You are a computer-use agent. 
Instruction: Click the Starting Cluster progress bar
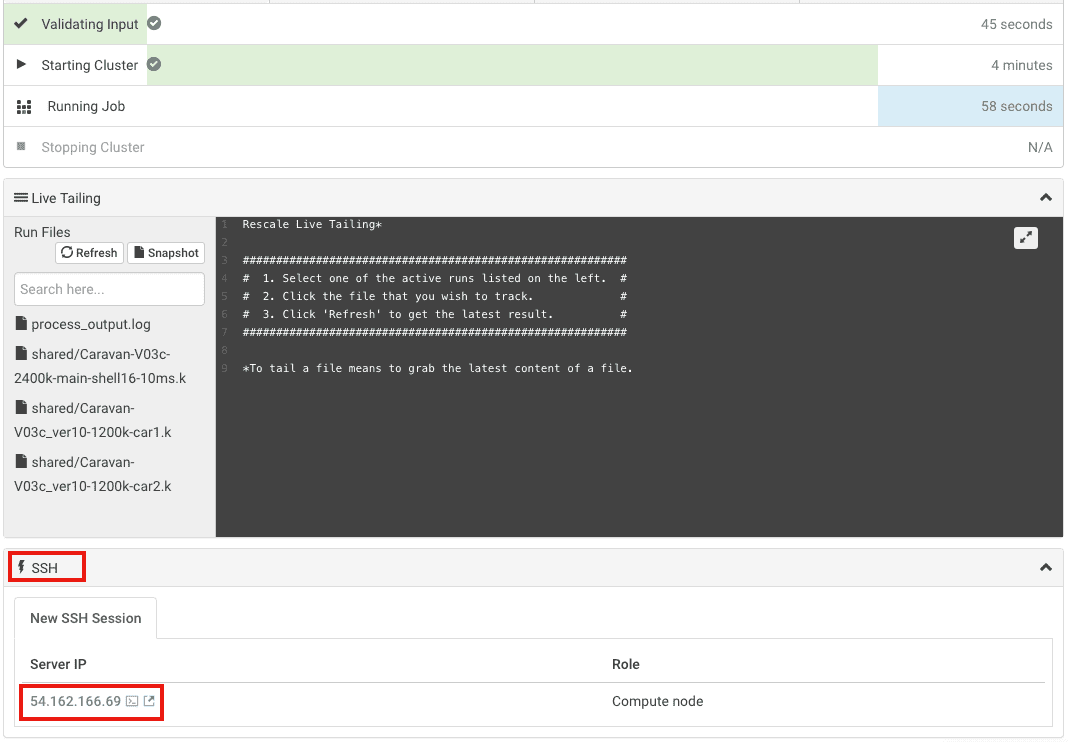click(x=500, y=65)
